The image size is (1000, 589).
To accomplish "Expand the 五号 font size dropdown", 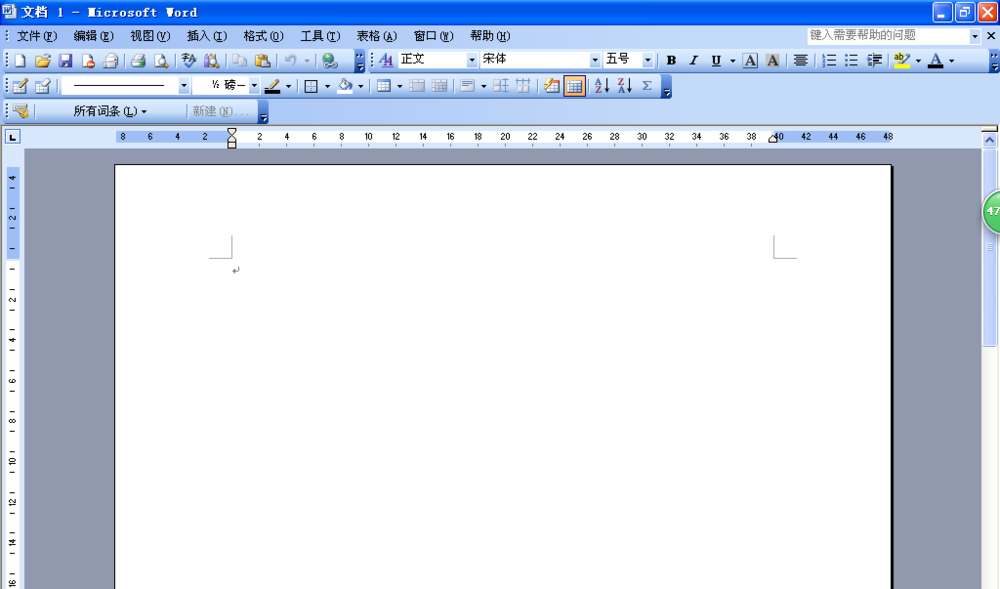I will coord(647,60).
